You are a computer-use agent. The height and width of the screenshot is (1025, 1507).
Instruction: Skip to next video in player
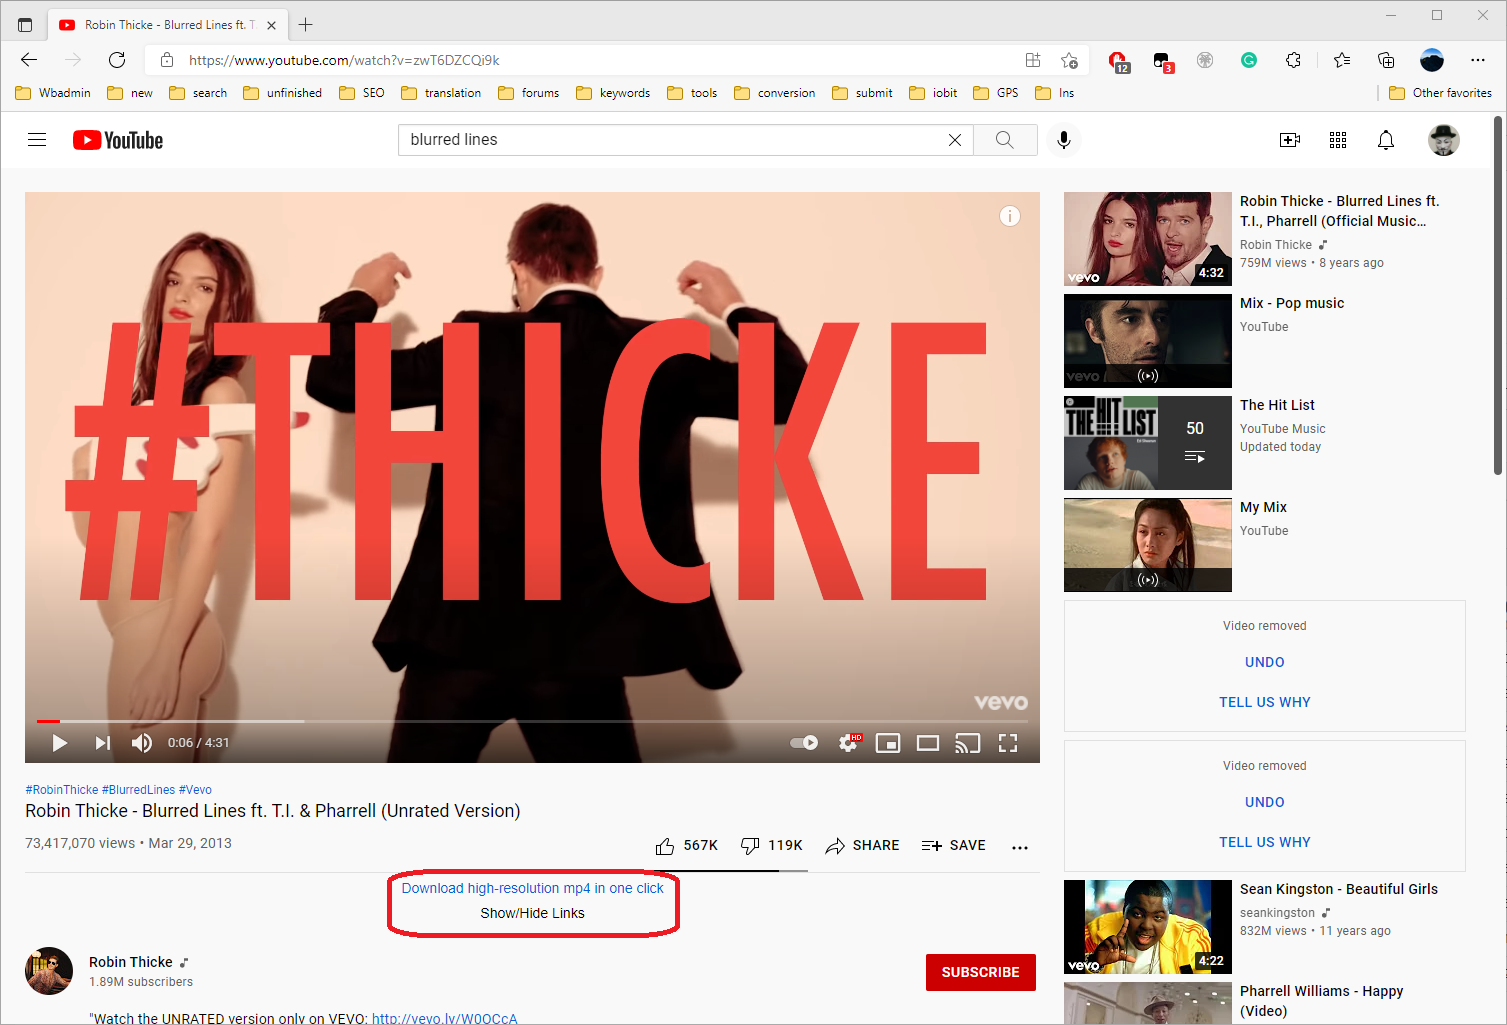pyautogui.click(x=102, y=743)
